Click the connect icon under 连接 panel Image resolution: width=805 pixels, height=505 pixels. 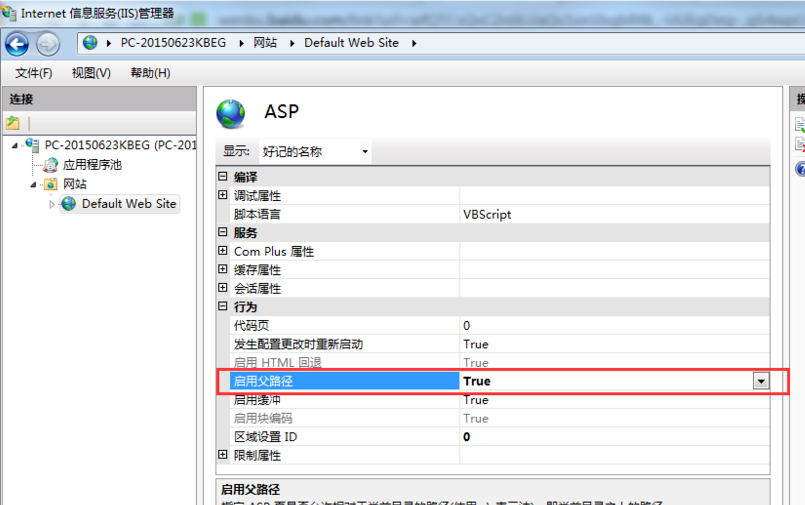(x=13, y=123)
